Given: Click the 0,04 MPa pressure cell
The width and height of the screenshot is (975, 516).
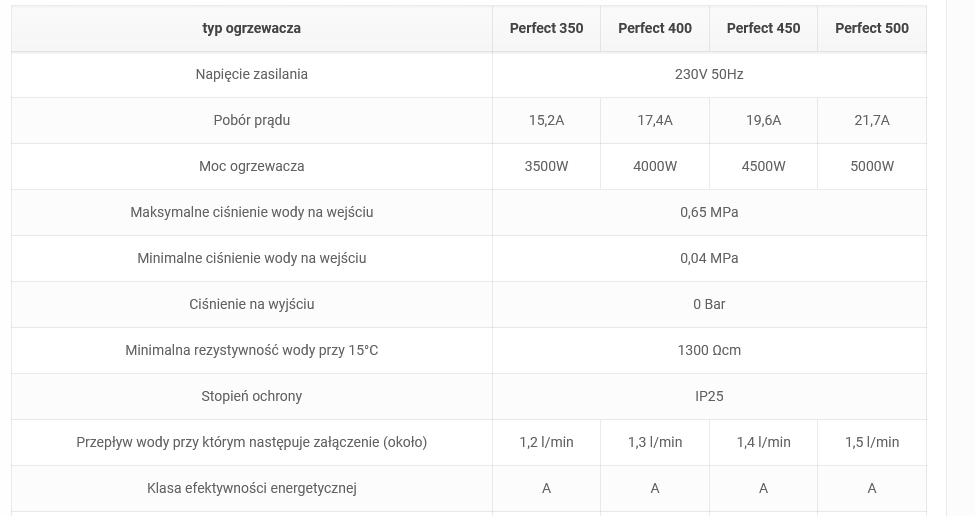Looking at the screenshot, I should [709, 259].
